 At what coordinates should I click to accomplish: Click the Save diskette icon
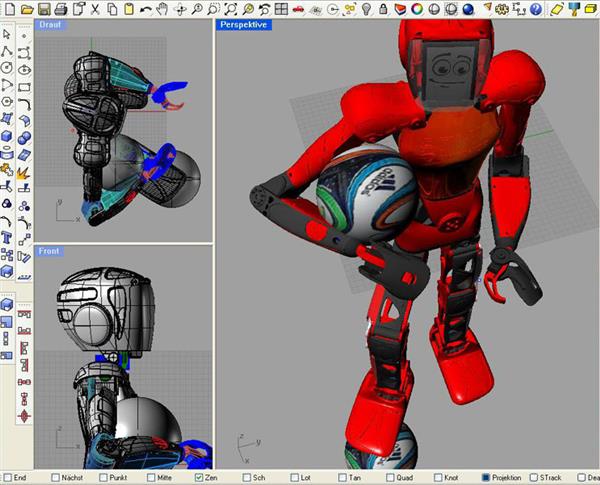pyautogui.click(x=42, y=9)
